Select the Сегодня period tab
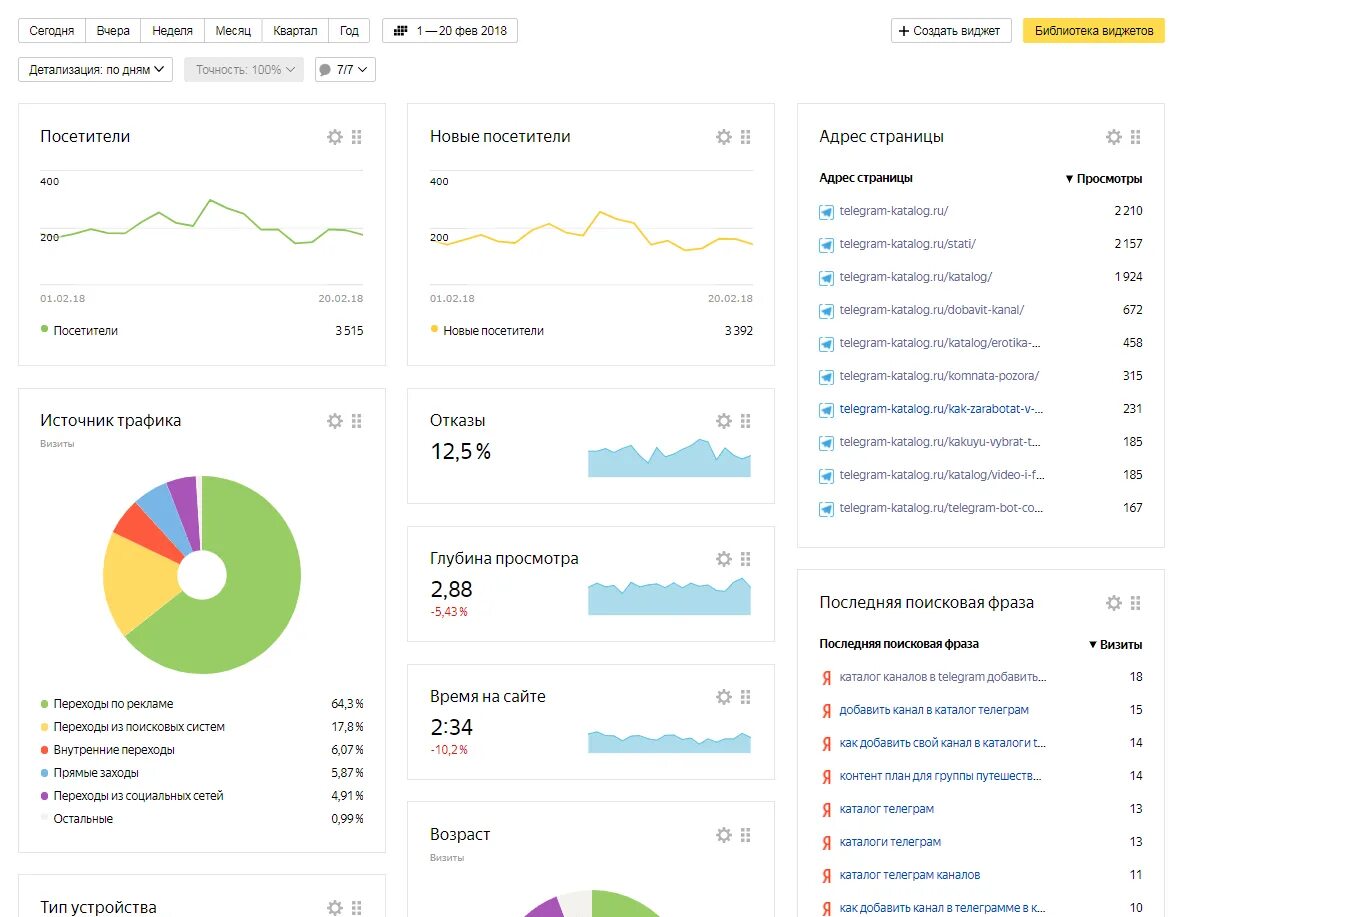Screen dimensions: 1347x917 click(x=52, y=31)
